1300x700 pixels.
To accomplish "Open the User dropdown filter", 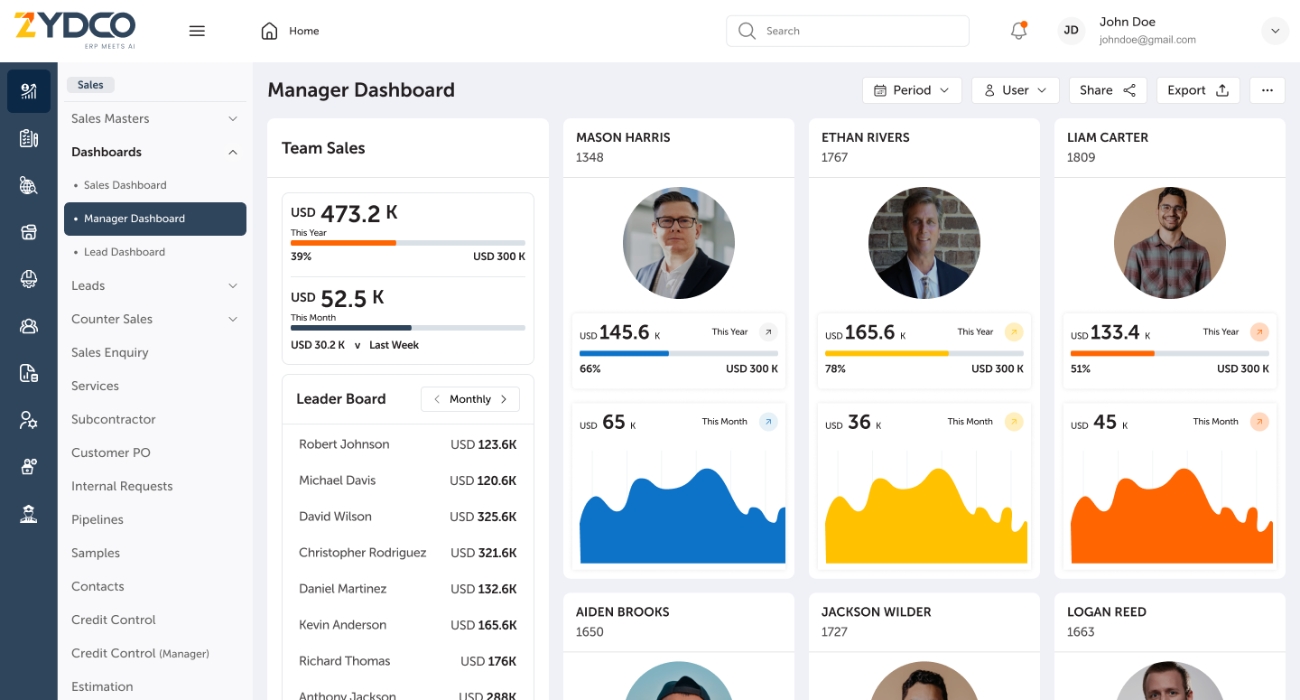I will click(1015, 90).
